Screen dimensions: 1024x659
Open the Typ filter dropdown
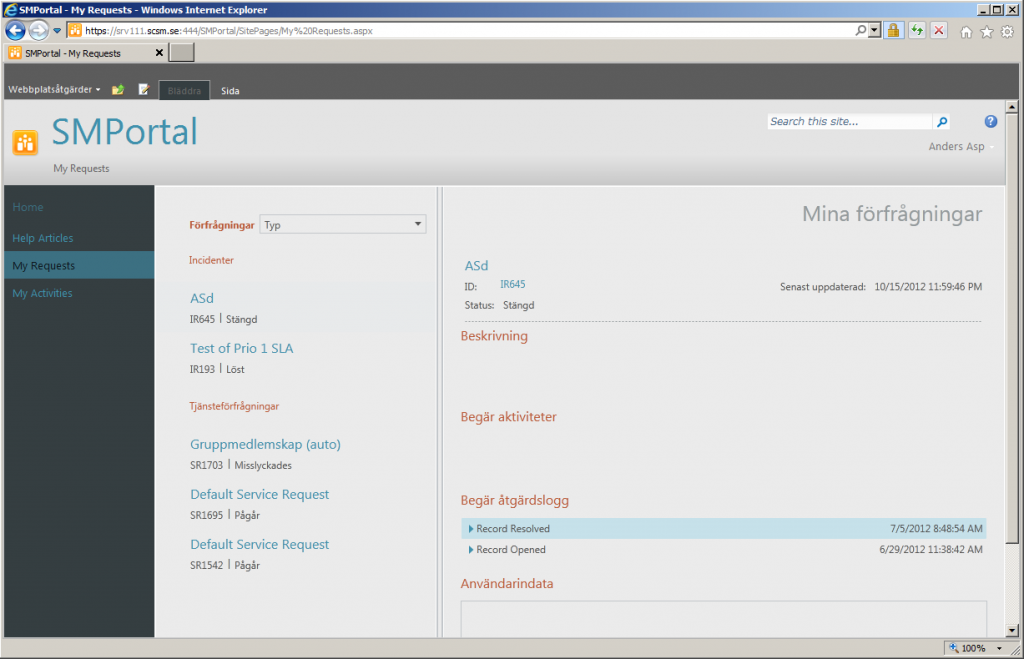pos(343,225)
